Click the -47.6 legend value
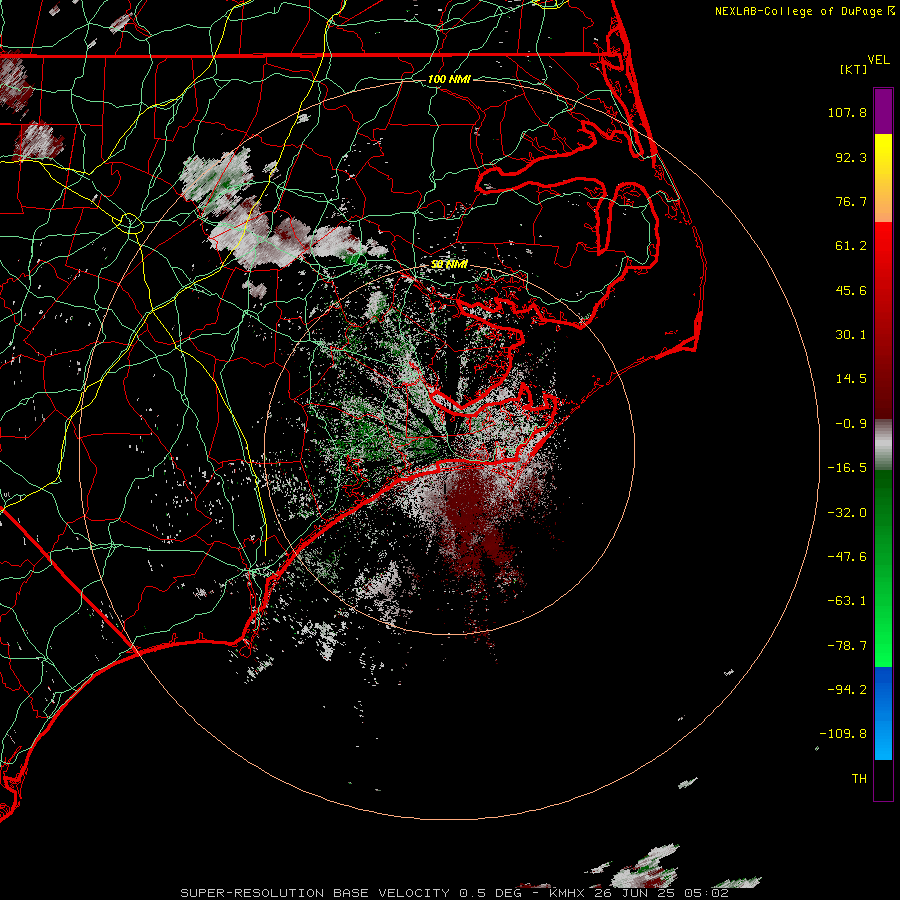Screen dimensions: 900x900 (847, 557)
